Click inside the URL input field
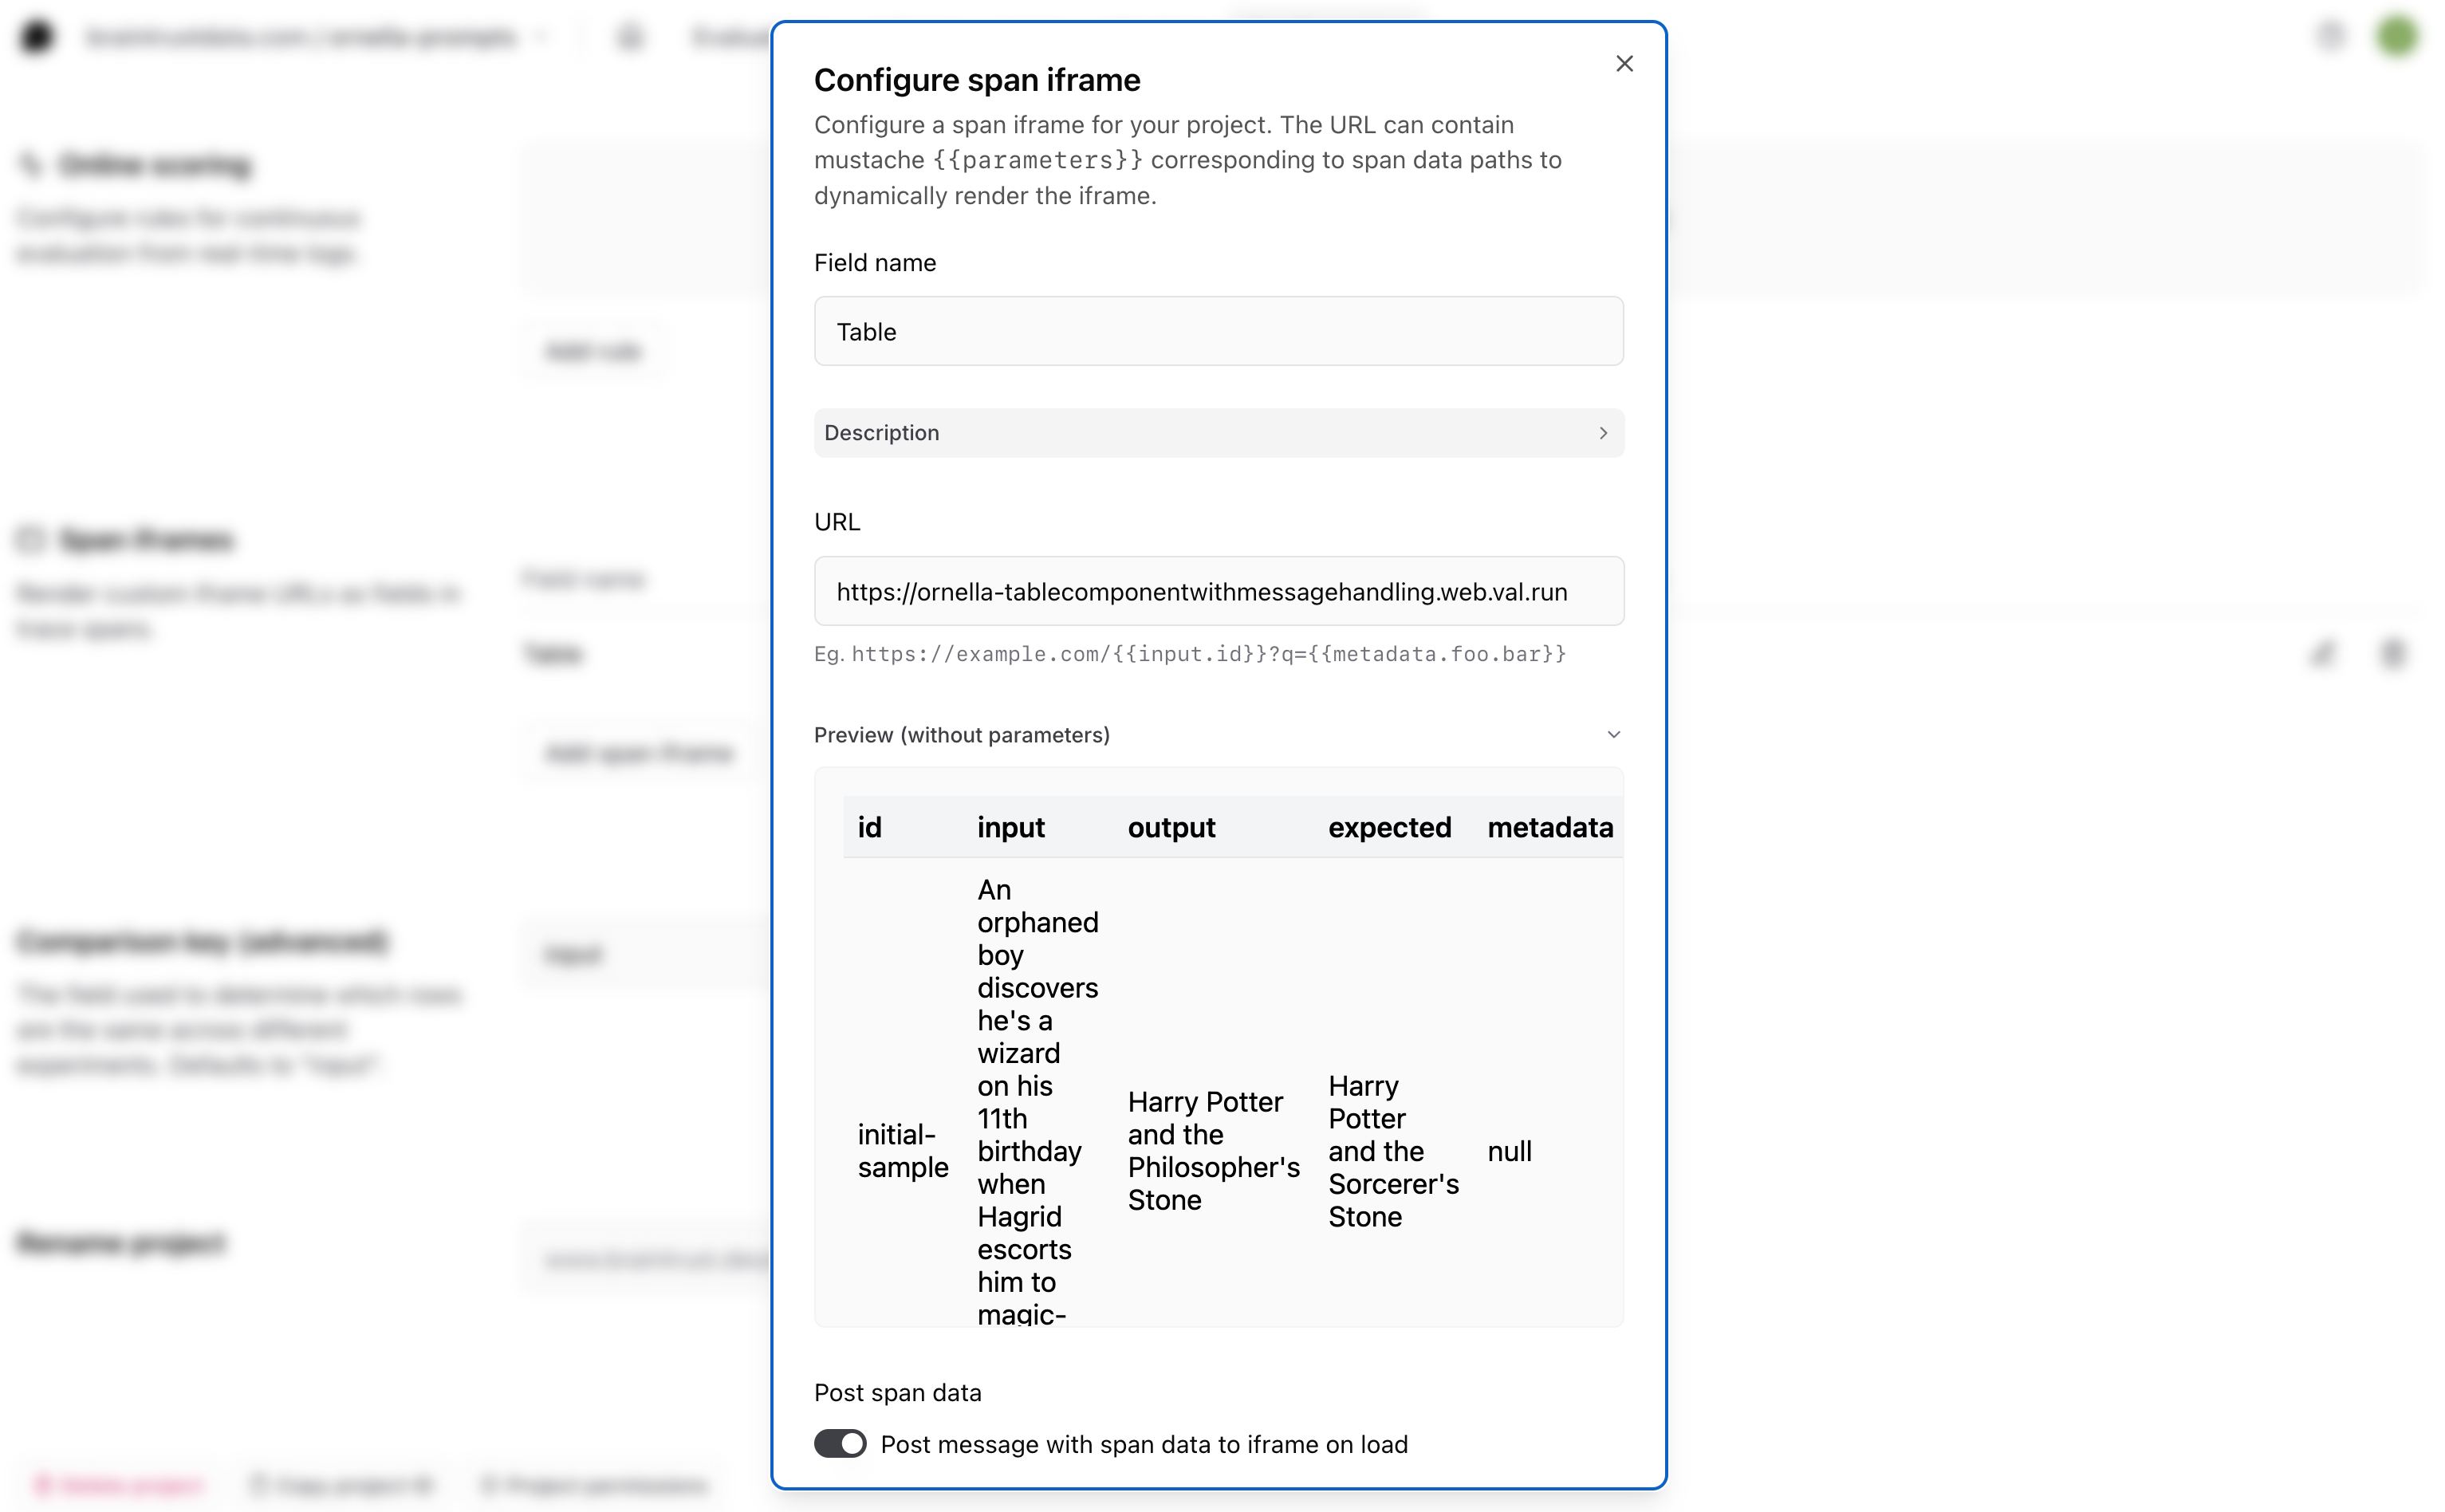This screenshot has width=2445, height=1512. tap(1218, 591)
